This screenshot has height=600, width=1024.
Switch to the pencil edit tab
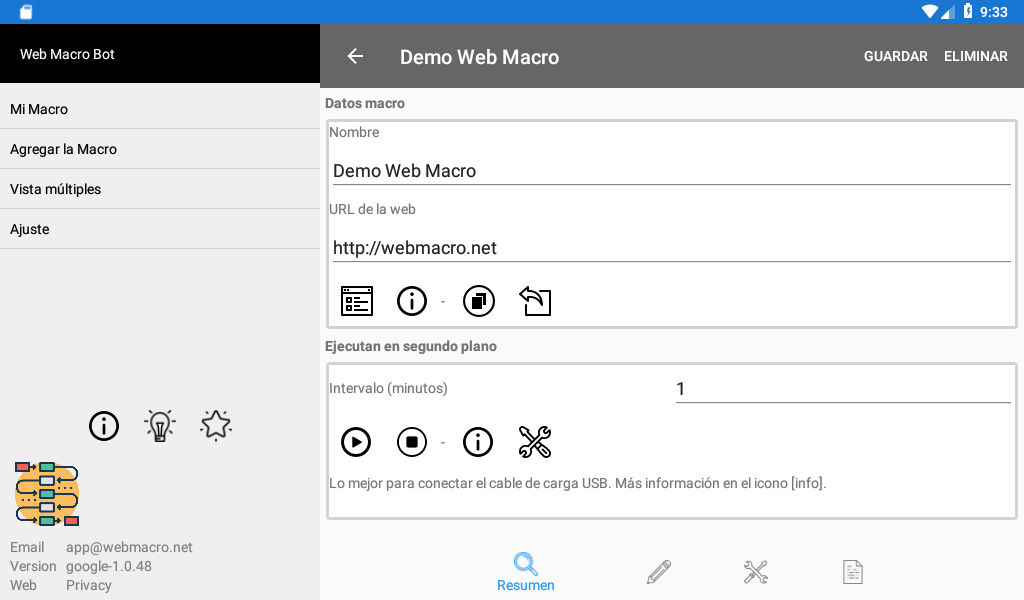pos(659,572)
